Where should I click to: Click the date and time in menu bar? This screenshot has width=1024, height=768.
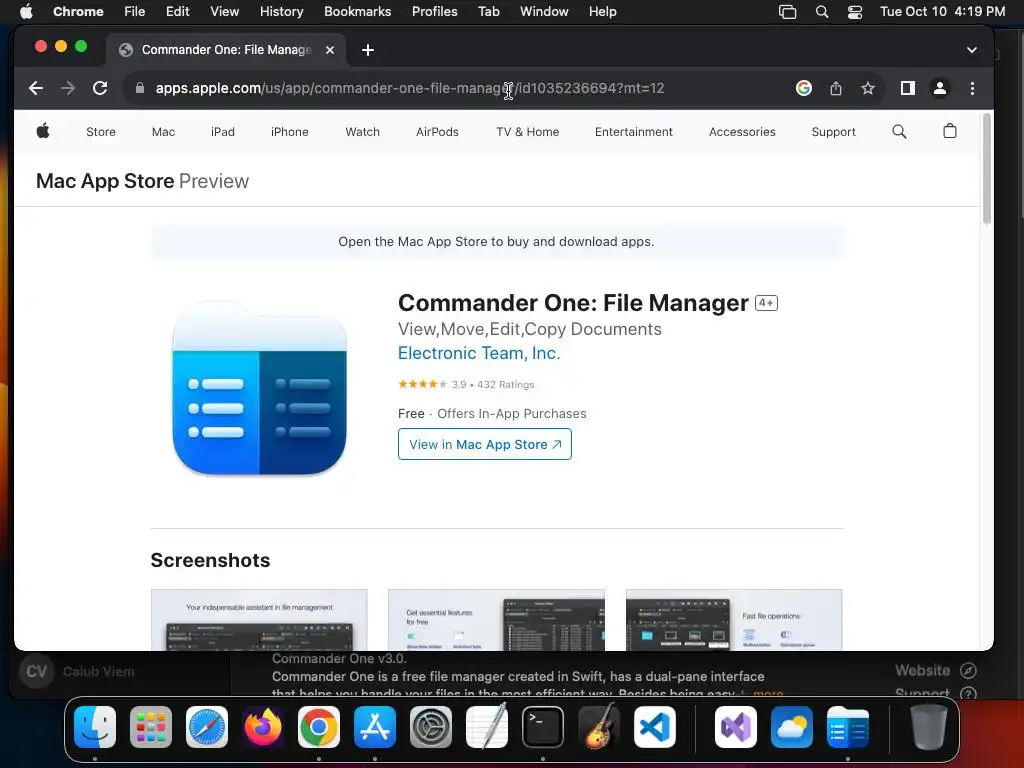tap(942, 12)
